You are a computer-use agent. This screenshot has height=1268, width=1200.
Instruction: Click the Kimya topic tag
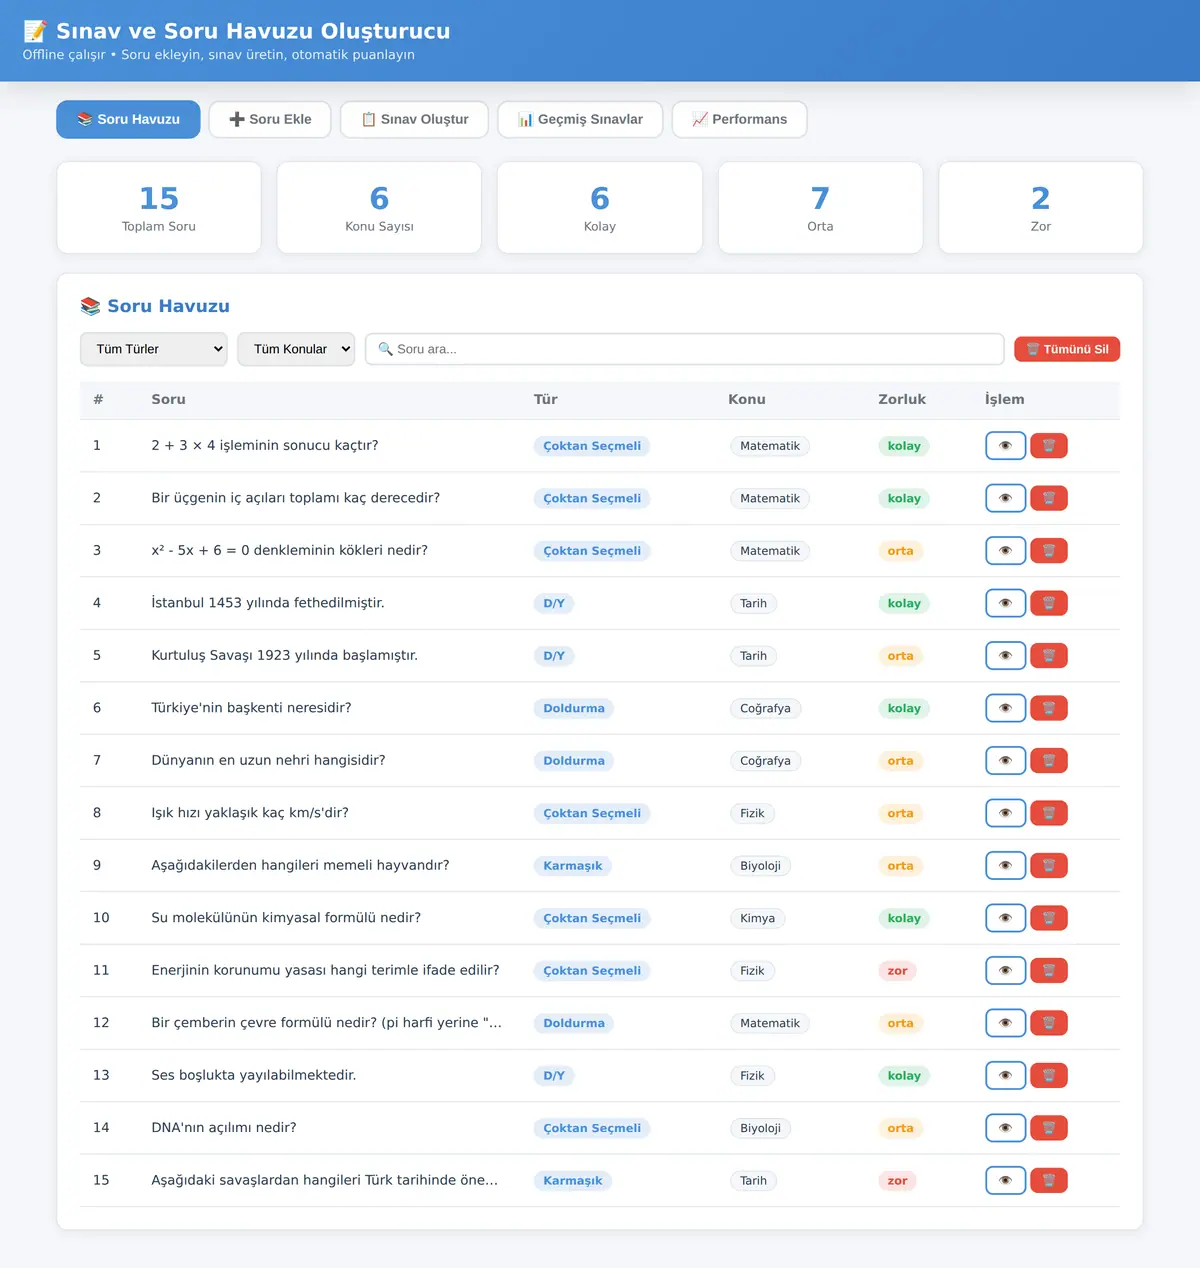(x=758, y=918)
